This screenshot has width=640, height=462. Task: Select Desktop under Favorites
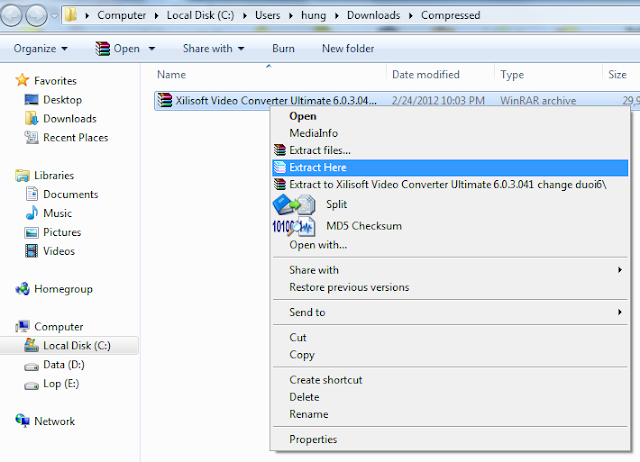pos(62,100)
